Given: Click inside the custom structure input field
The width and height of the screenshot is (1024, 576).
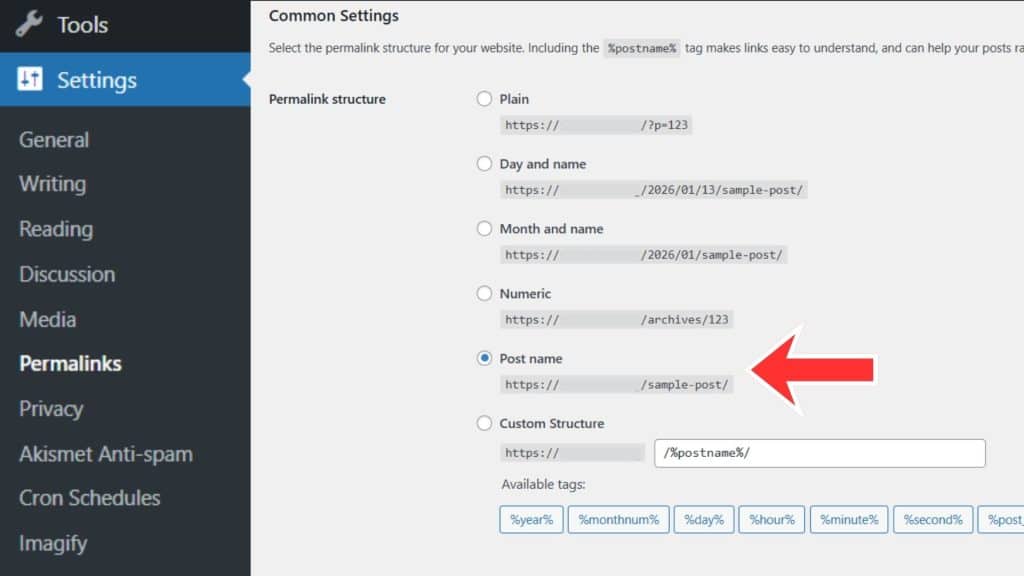Looking at the screenshot, I should point(820,452).
